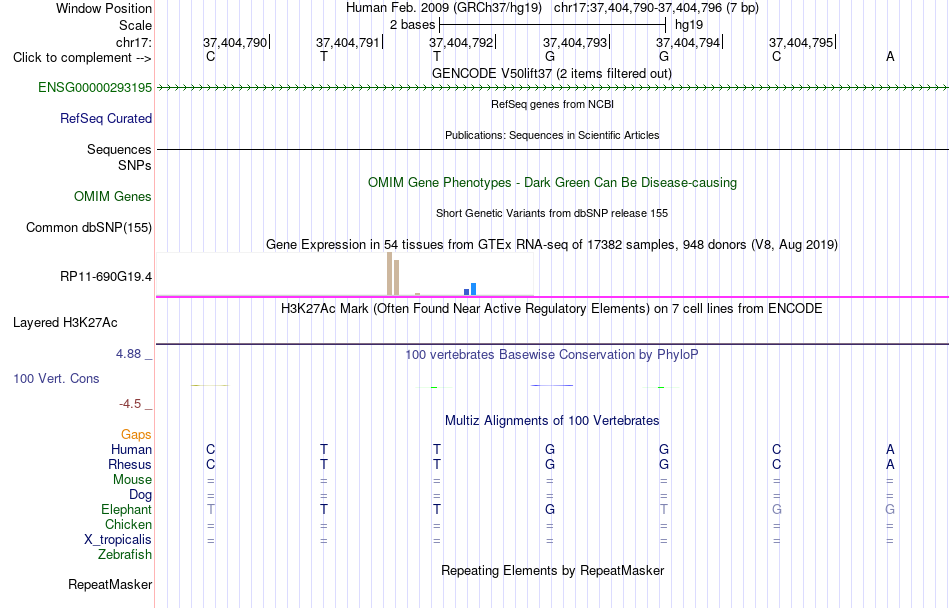
Task: Click the Scale track label
Action: click(136, 25)
